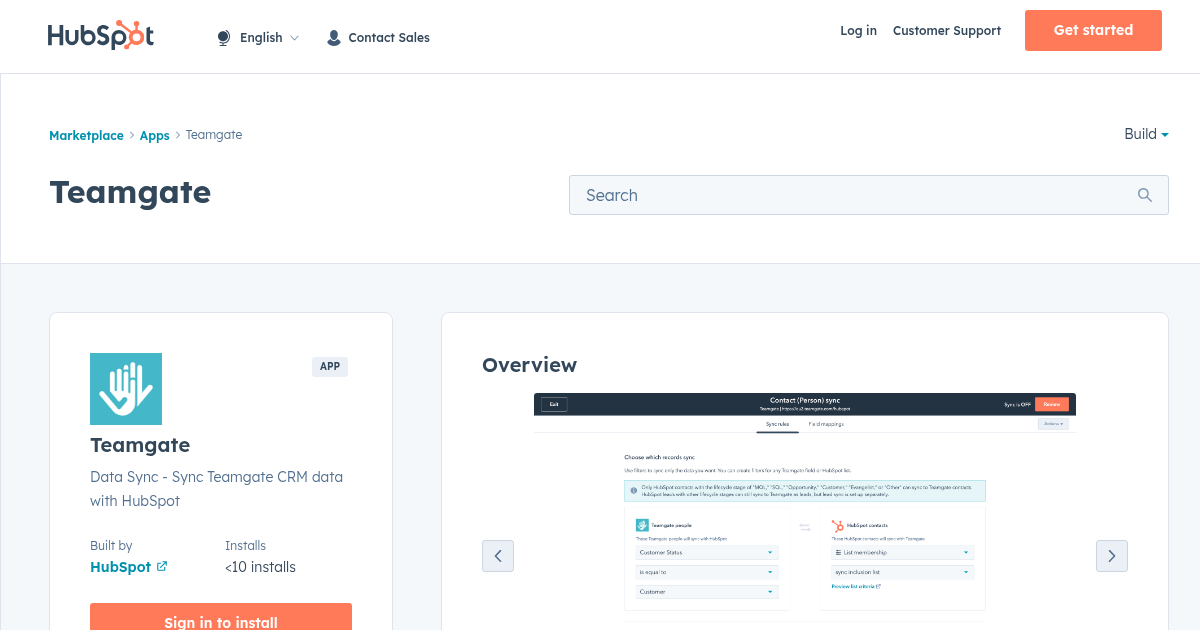Go to Marketplace breadcrumb
This screenshot has height=630, width=1200.
tap(86, 135)
